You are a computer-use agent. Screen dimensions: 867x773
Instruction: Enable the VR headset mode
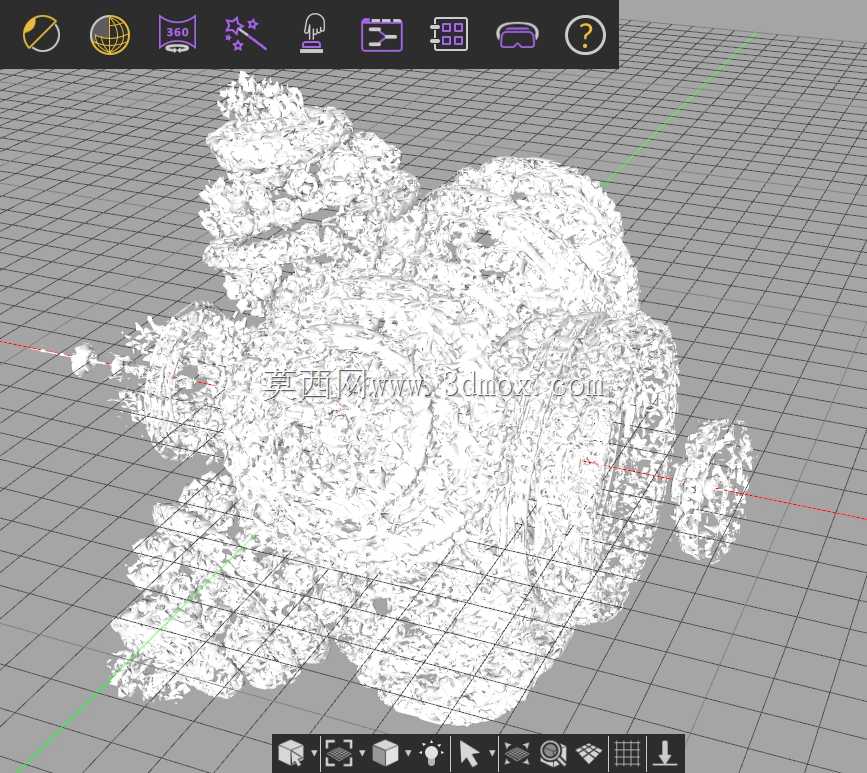point(516,35)
